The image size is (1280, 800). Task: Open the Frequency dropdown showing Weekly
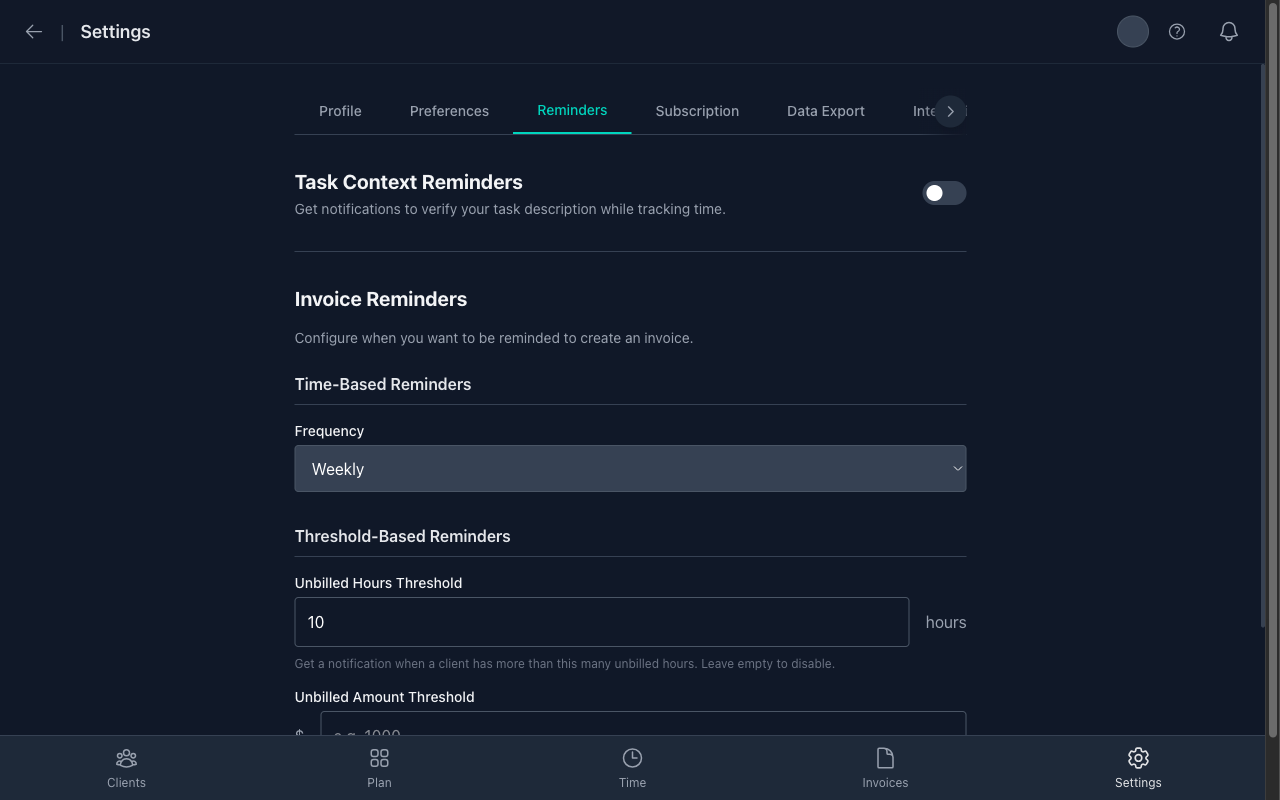coord(630,468)
